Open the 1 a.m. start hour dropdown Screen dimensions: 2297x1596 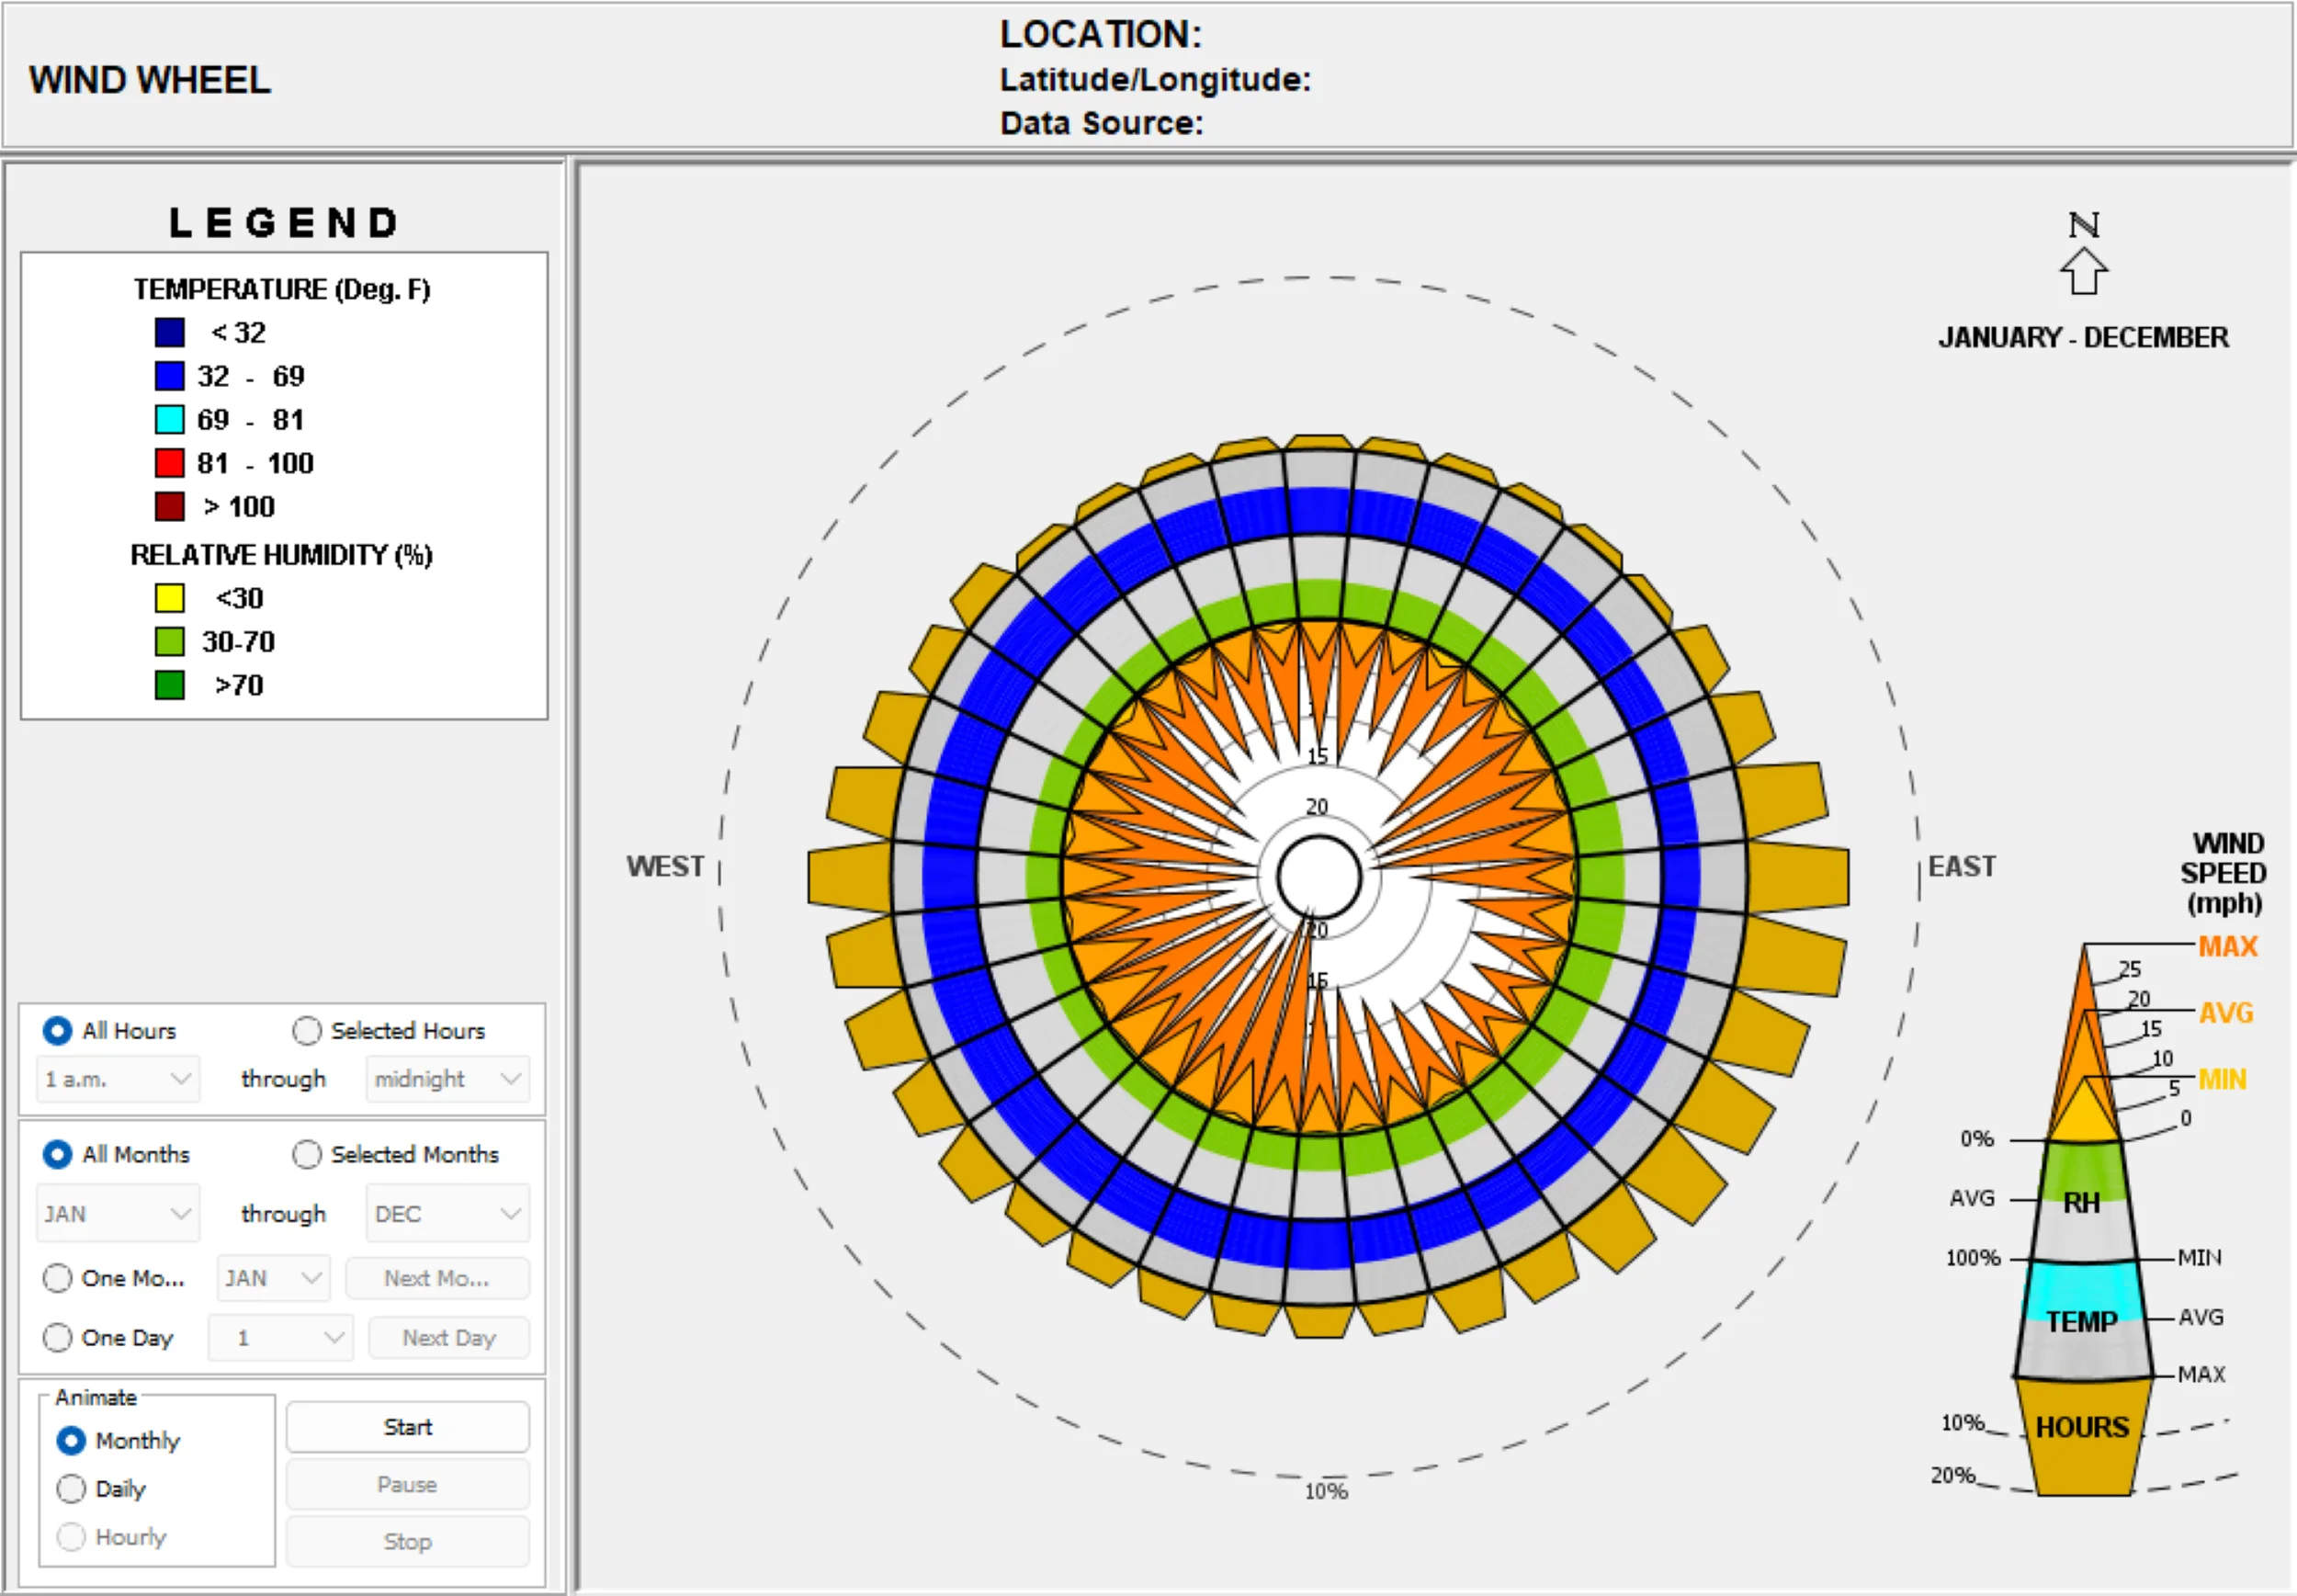pos(118,1079)
